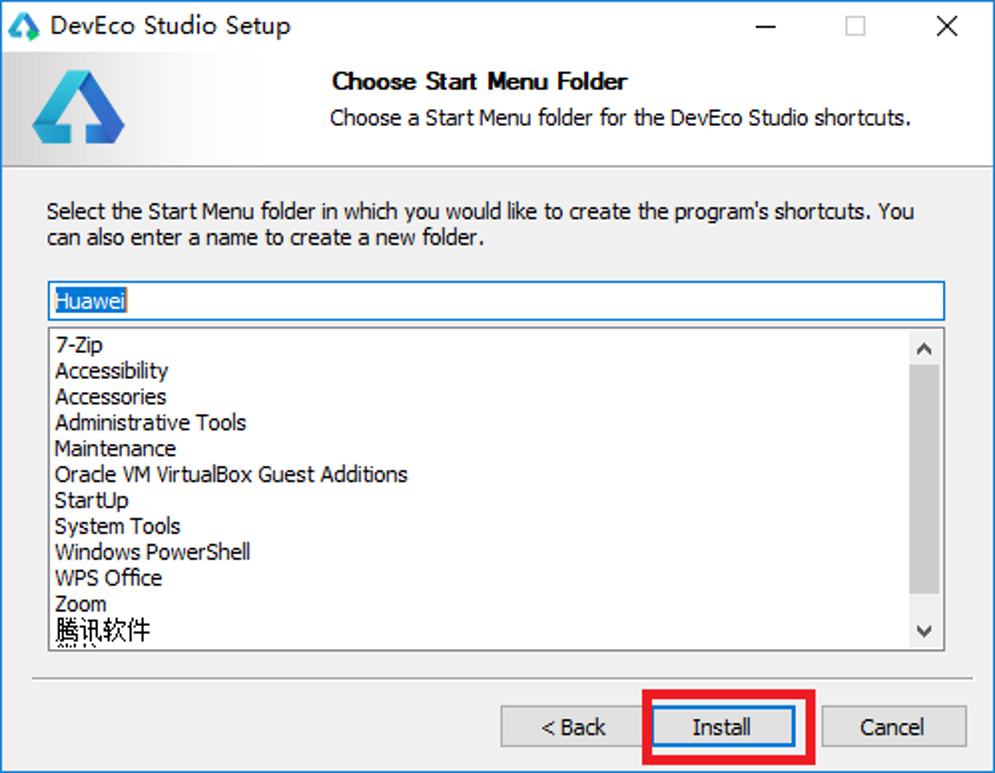Select the Maintenance folder

click(x=115, y=449)
